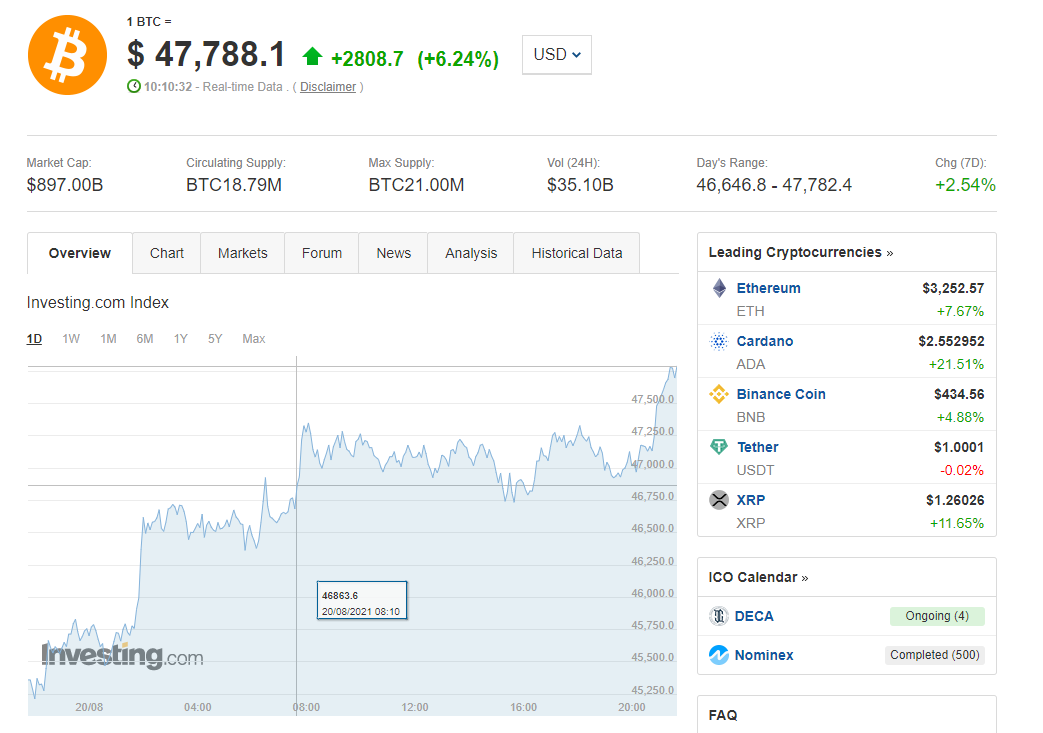Click the DECA ICO icon
The image size is (1043, 733).
(718, 616)
